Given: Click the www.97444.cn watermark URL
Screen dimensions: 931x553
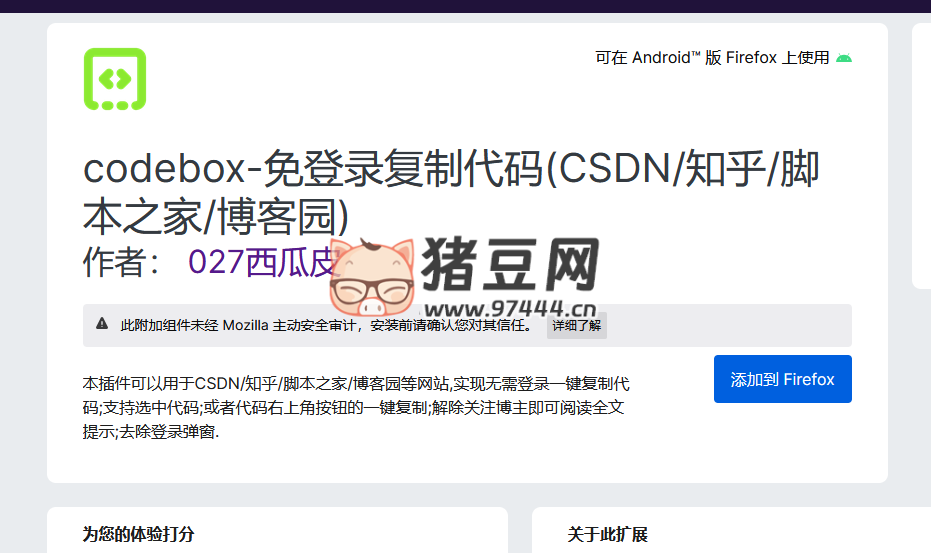Looking at the screenshot, I should click(x=511, y=309).
